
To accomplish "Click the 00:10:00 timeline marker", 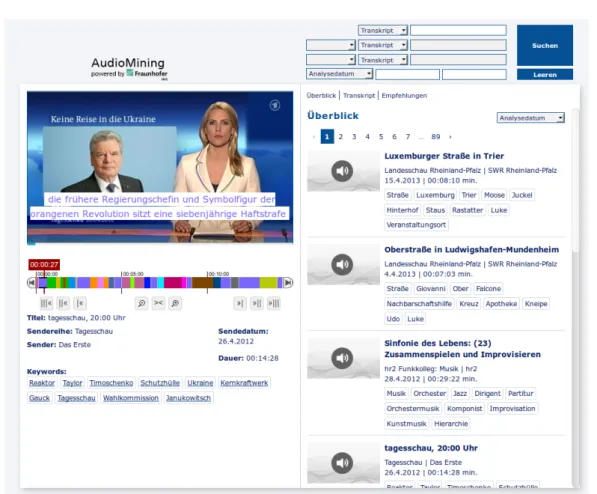I will 218,274.
